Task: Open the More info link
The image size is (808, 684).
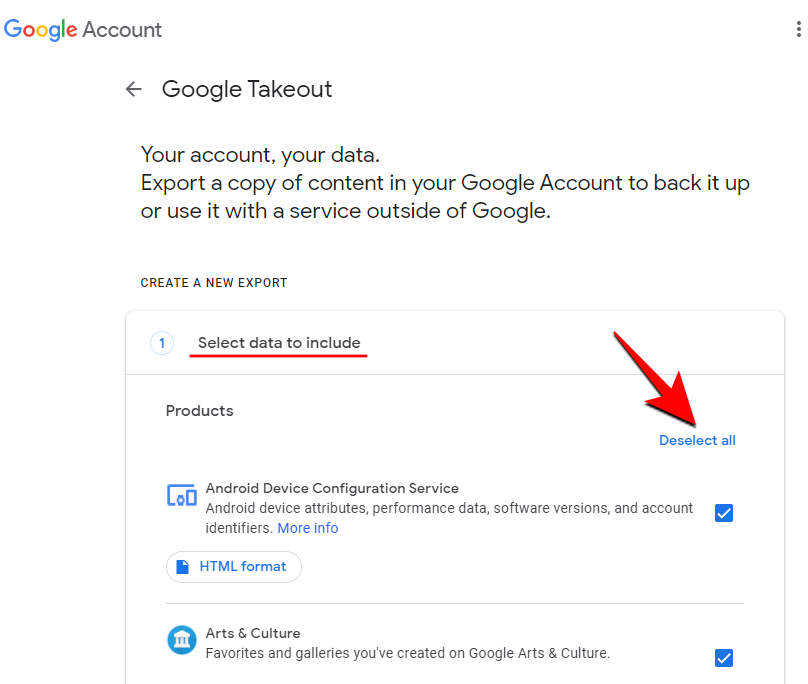Action: tap(307, 528)
